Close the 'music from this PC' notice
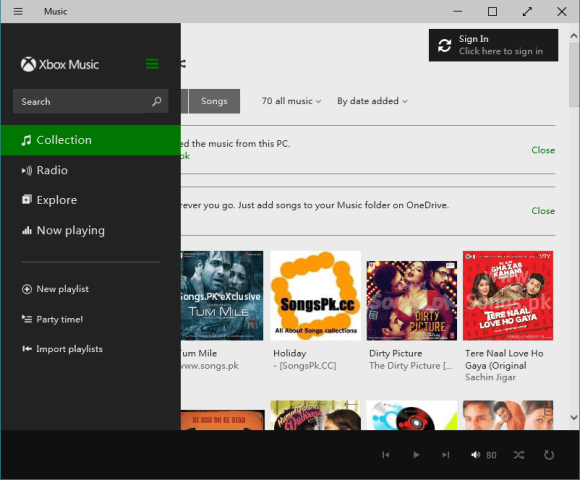 (x=543, y=150)
